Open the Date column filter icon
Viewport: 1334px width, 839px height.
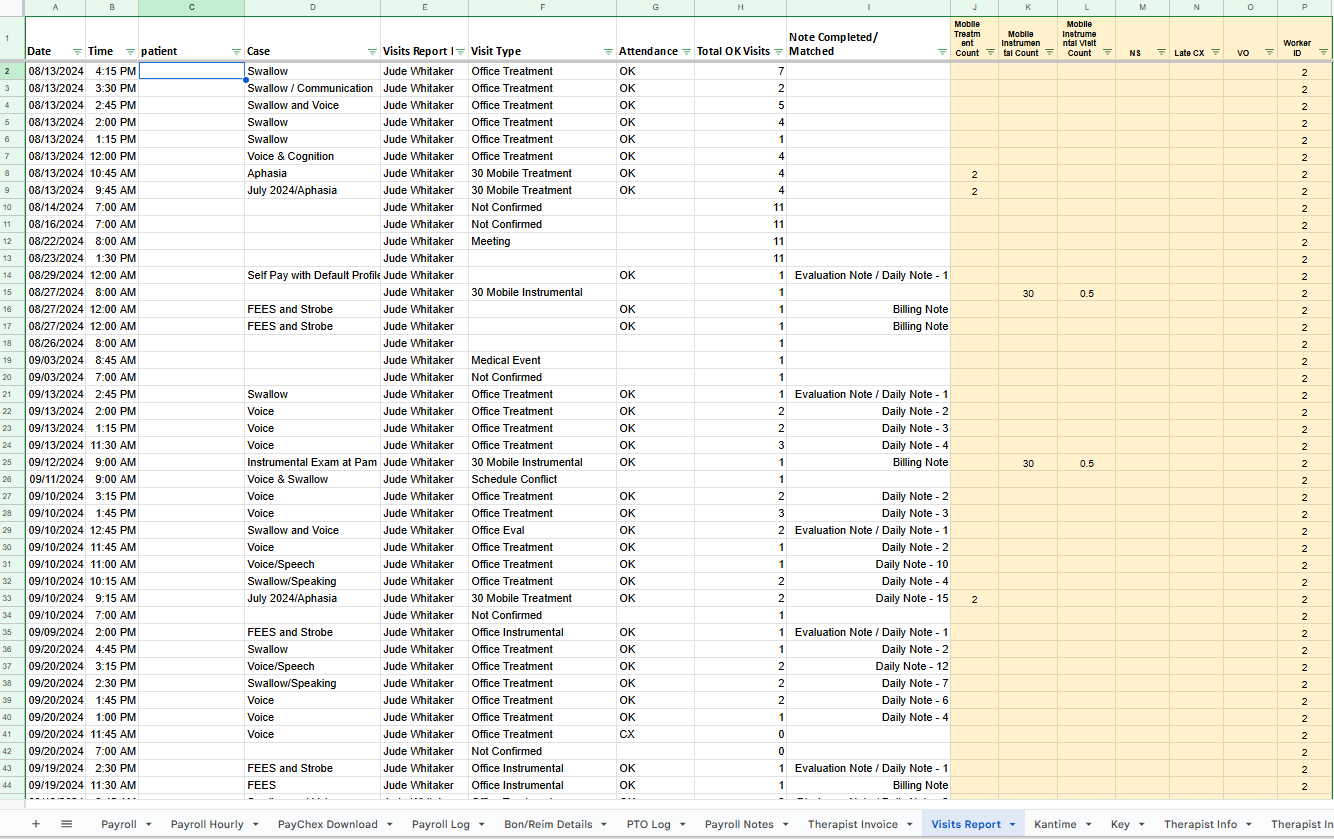77,51
